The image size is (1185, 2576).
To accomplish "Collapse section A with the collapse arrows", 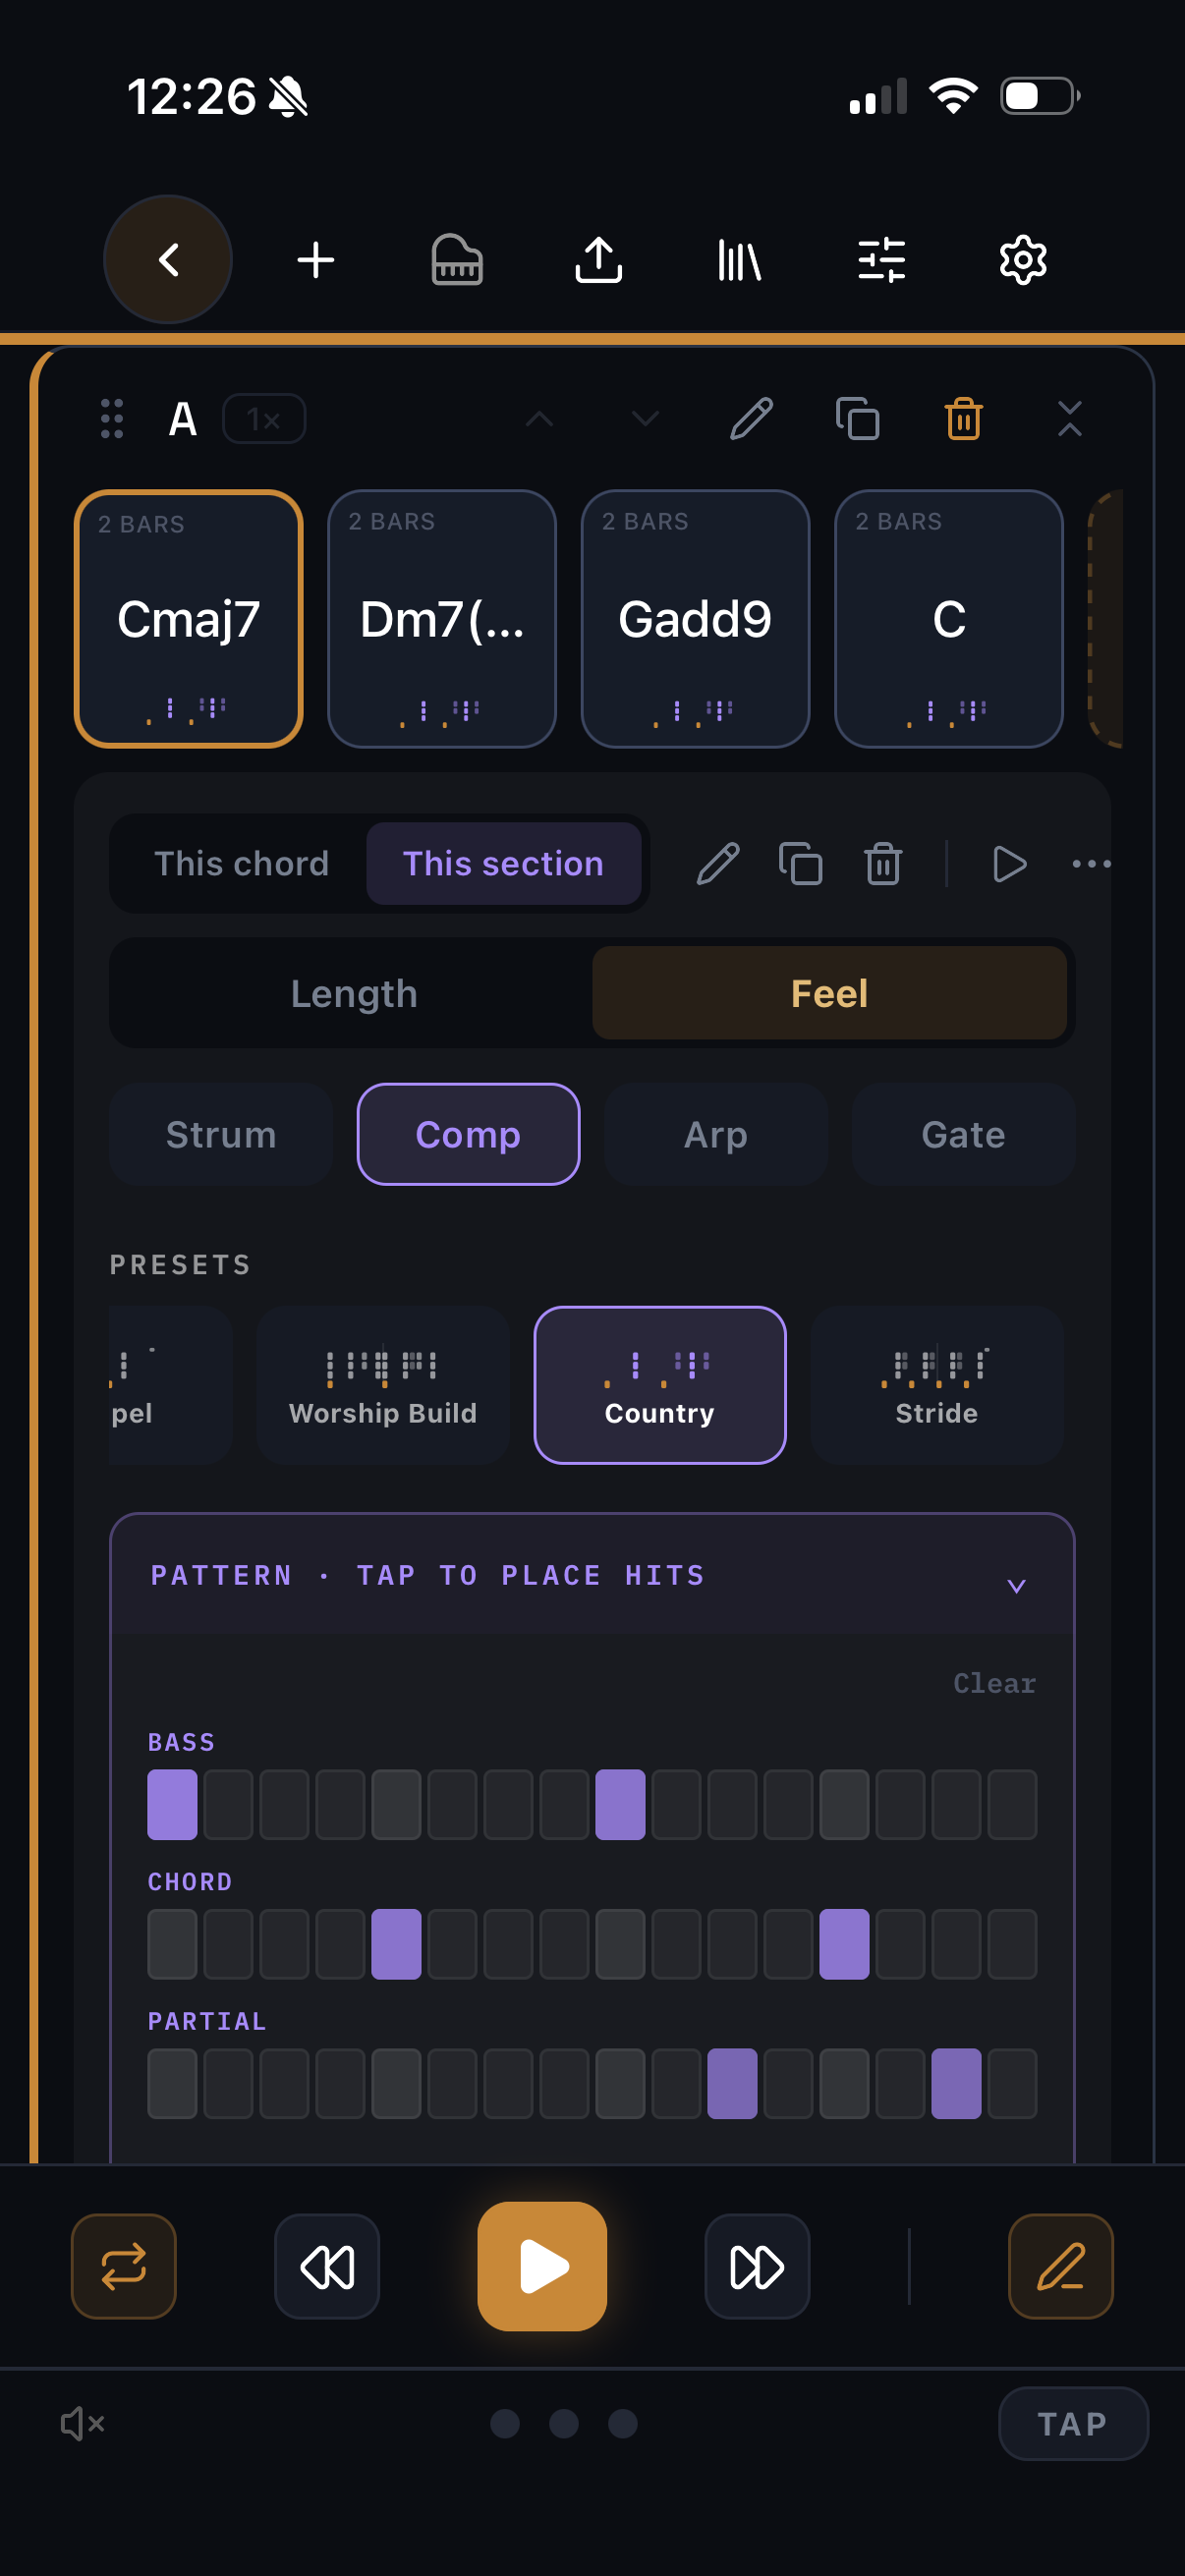I will point(1070,419).
